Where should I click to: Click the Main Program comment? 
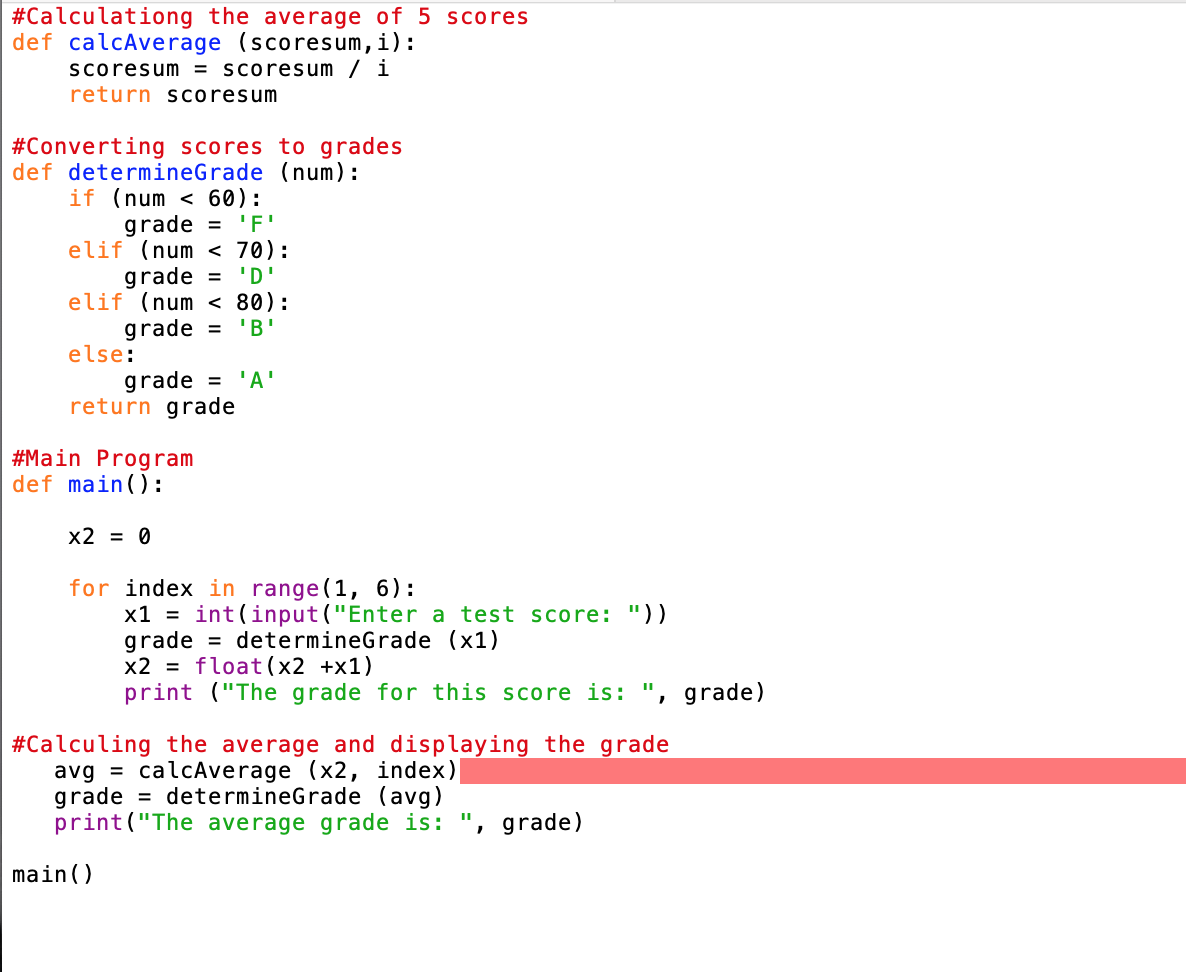click(102, 458)
